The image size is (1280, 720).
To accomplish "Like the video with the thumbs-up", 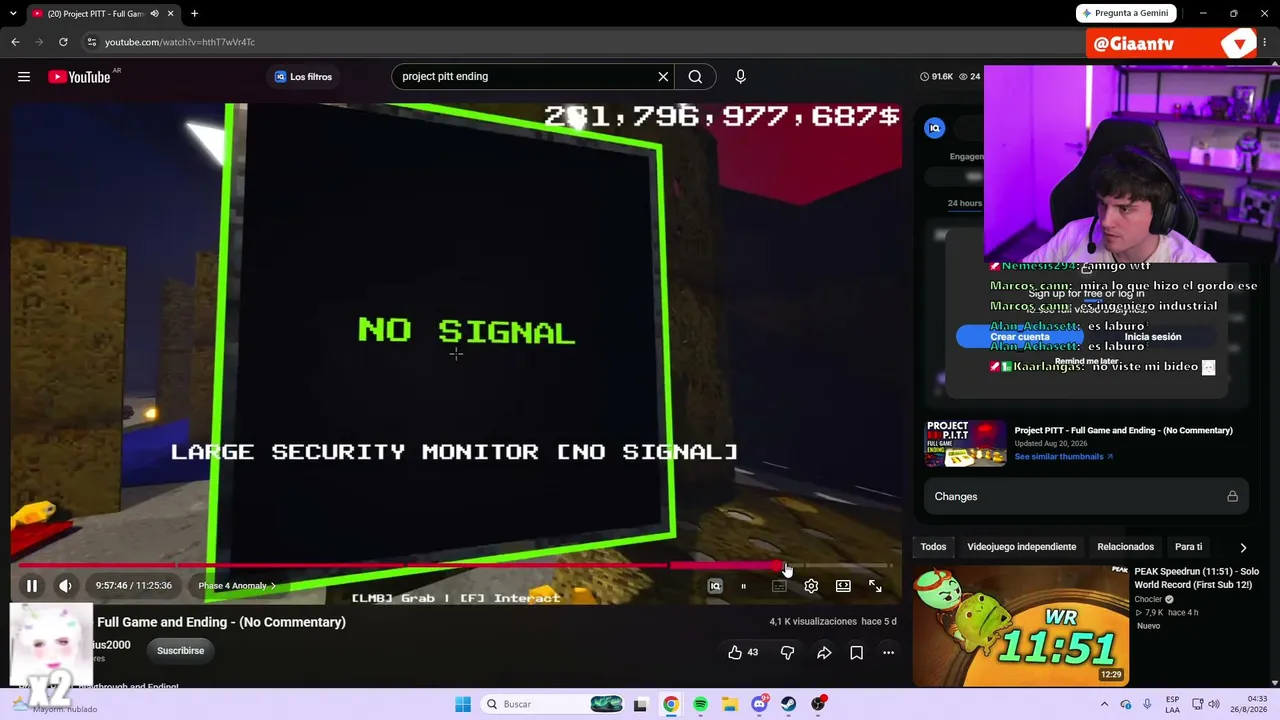I will 742,653.
